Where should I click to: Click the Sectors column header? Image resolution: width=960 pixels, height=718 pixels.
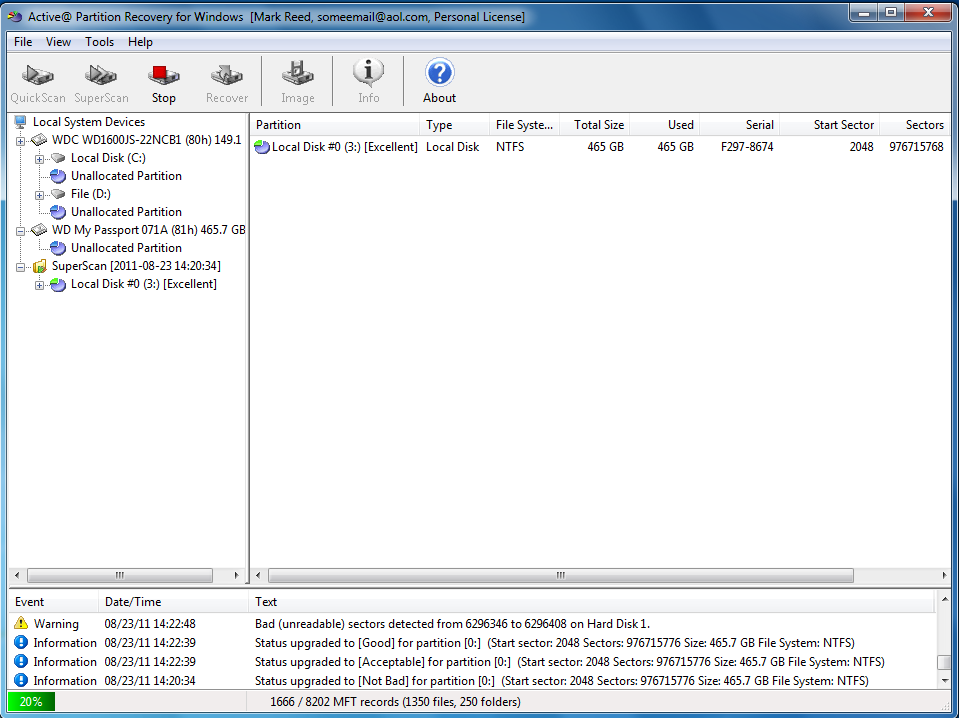tap(915, 125)
